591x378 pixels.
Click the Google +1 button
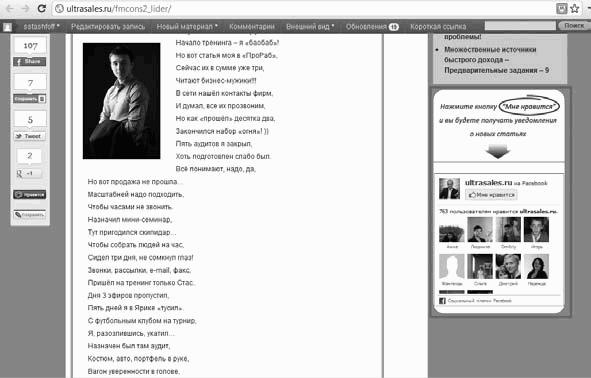tap(29, 173)
